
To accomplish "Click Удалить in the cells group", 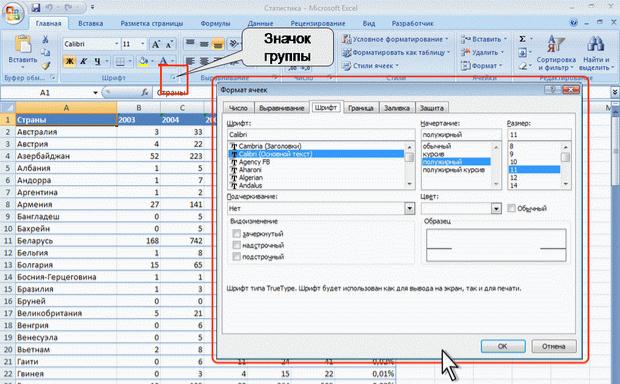I will click(482, 52).
